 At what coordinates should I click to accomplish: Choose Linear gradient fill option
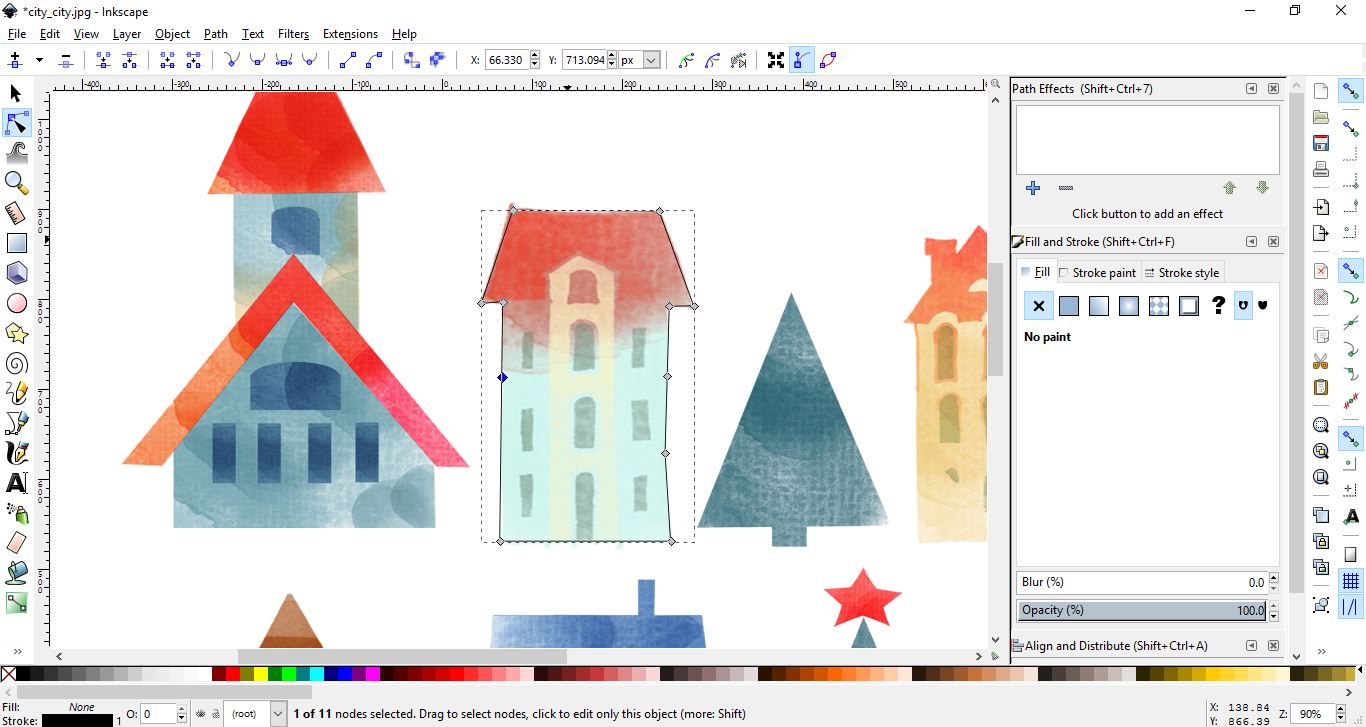1099,306
